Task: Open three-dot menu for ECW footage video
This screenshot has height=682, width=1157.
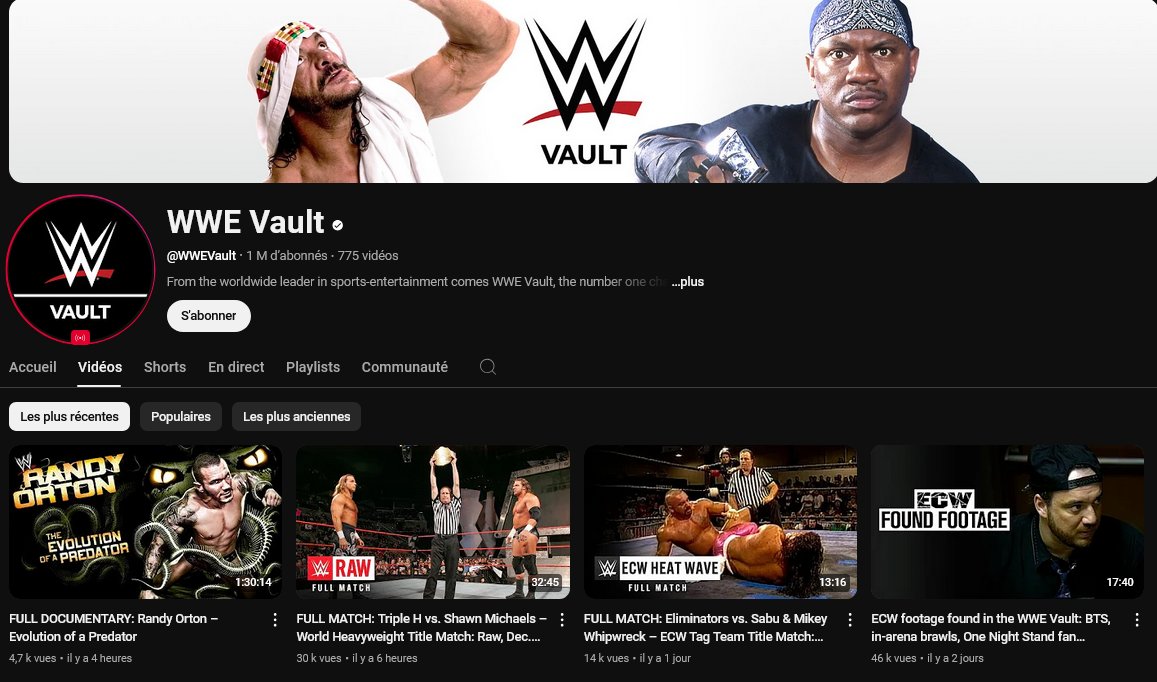Action: [x=1136, y=619]
